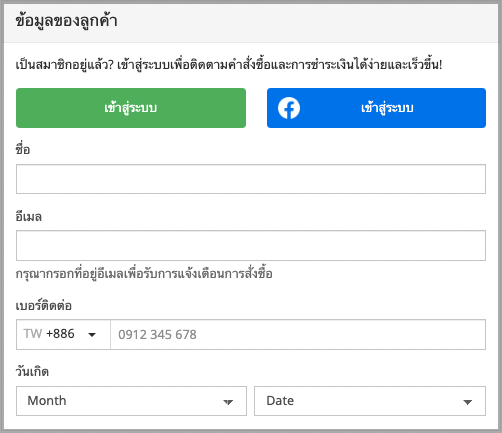502x433 pixels.
Task: Click the ข้อมูลของลูกค้า section header
Action: tap(66, 21)
